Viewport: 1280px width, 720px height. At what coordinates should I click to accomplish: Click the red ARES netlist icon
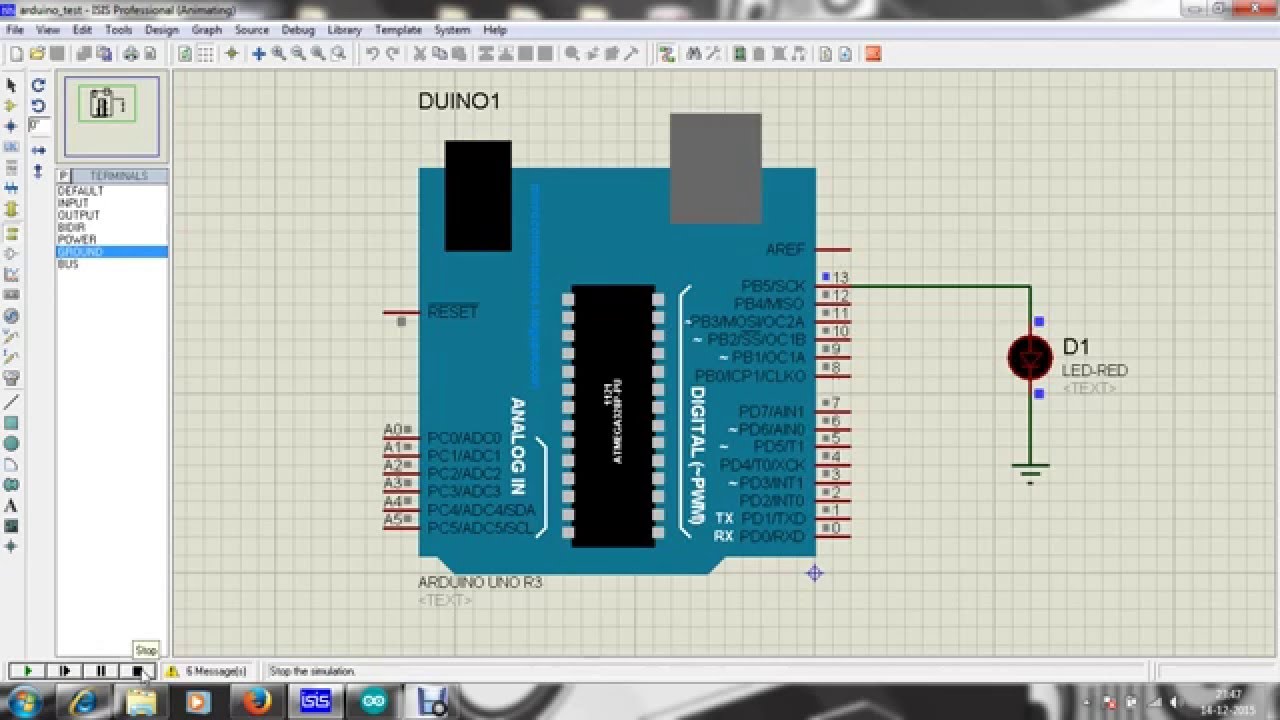pos(873,54)
